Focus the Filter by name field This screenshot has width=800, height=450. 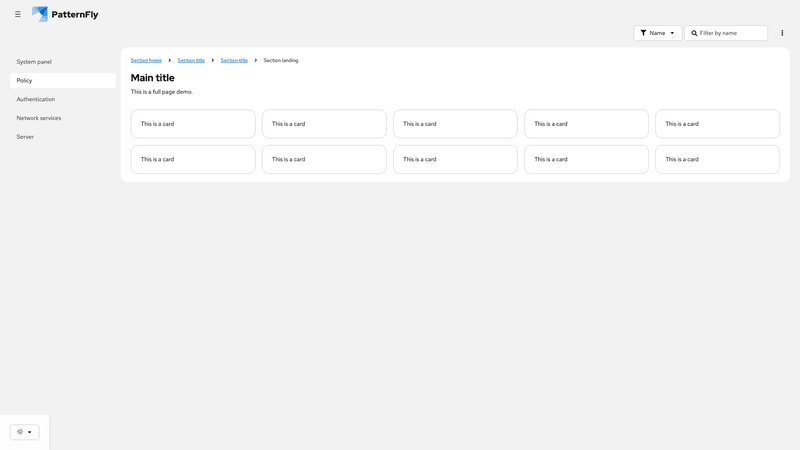[x=726, y=33]
